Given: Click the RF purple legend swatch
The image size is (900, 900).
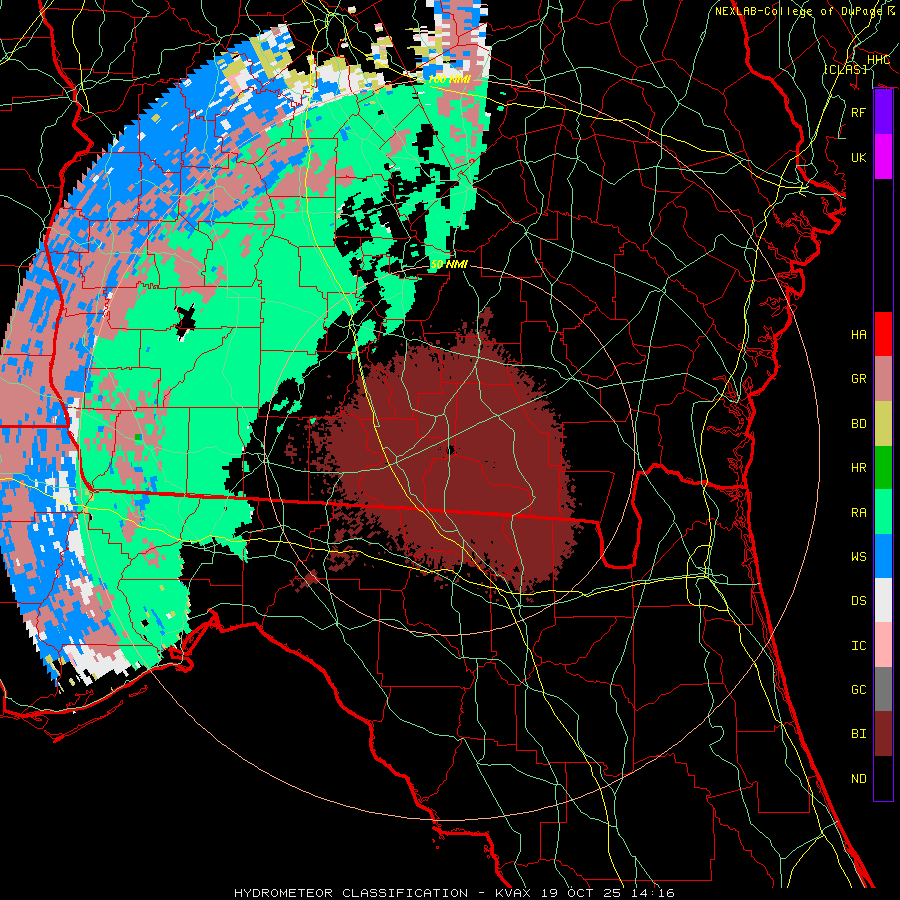Looking at the screenshot, I should (883, 112).
